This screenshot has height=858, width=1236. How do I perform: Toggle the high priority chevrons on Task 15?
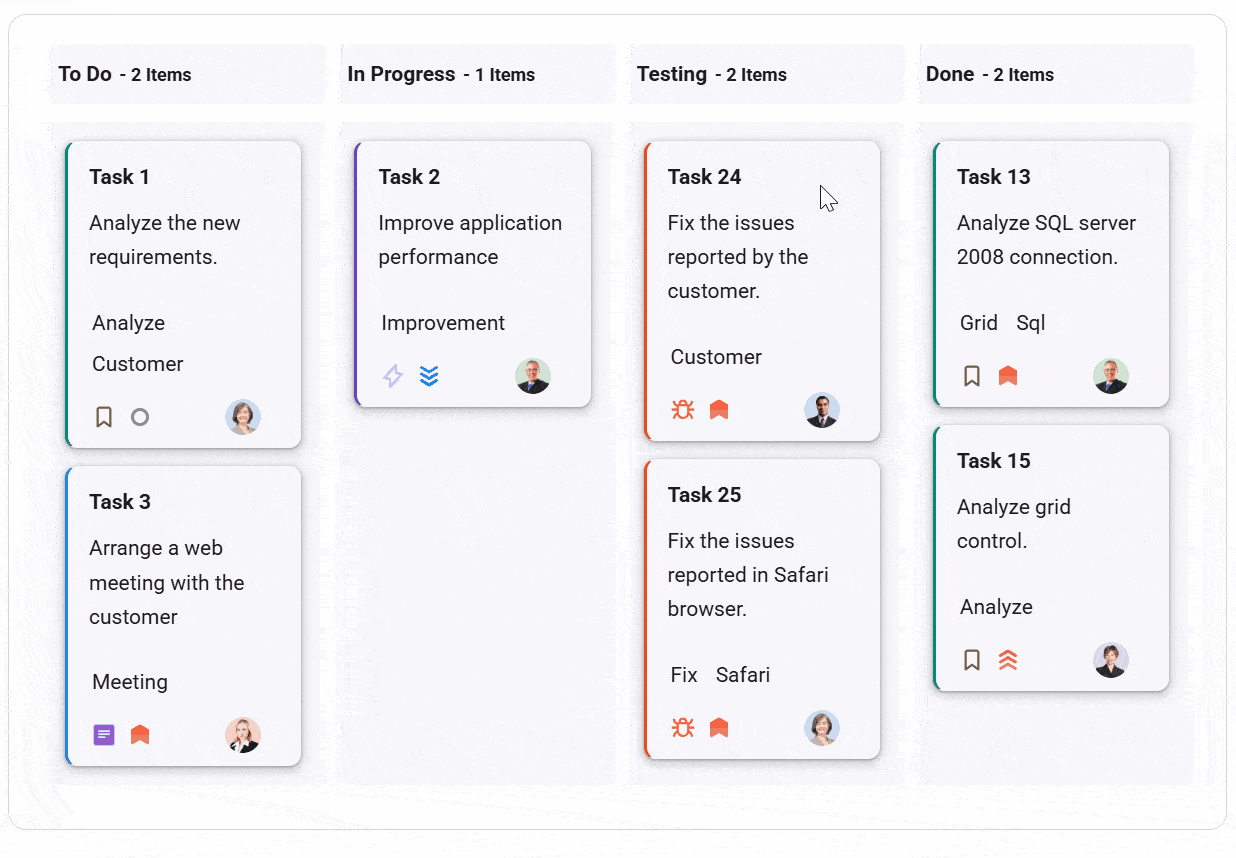(x=1008, y=660)
